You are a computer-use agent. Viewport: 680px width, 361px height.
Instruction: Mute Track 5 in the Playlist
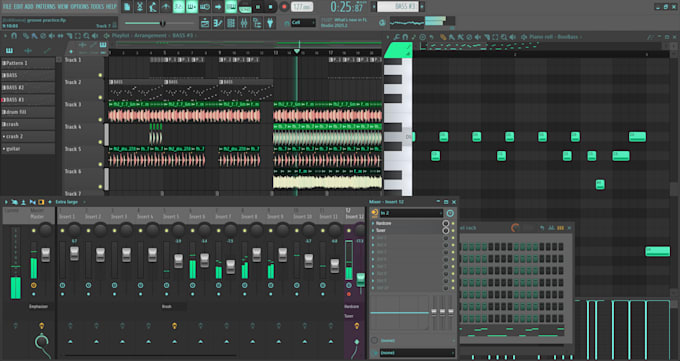pyautogui.click(x=100, y=164)
